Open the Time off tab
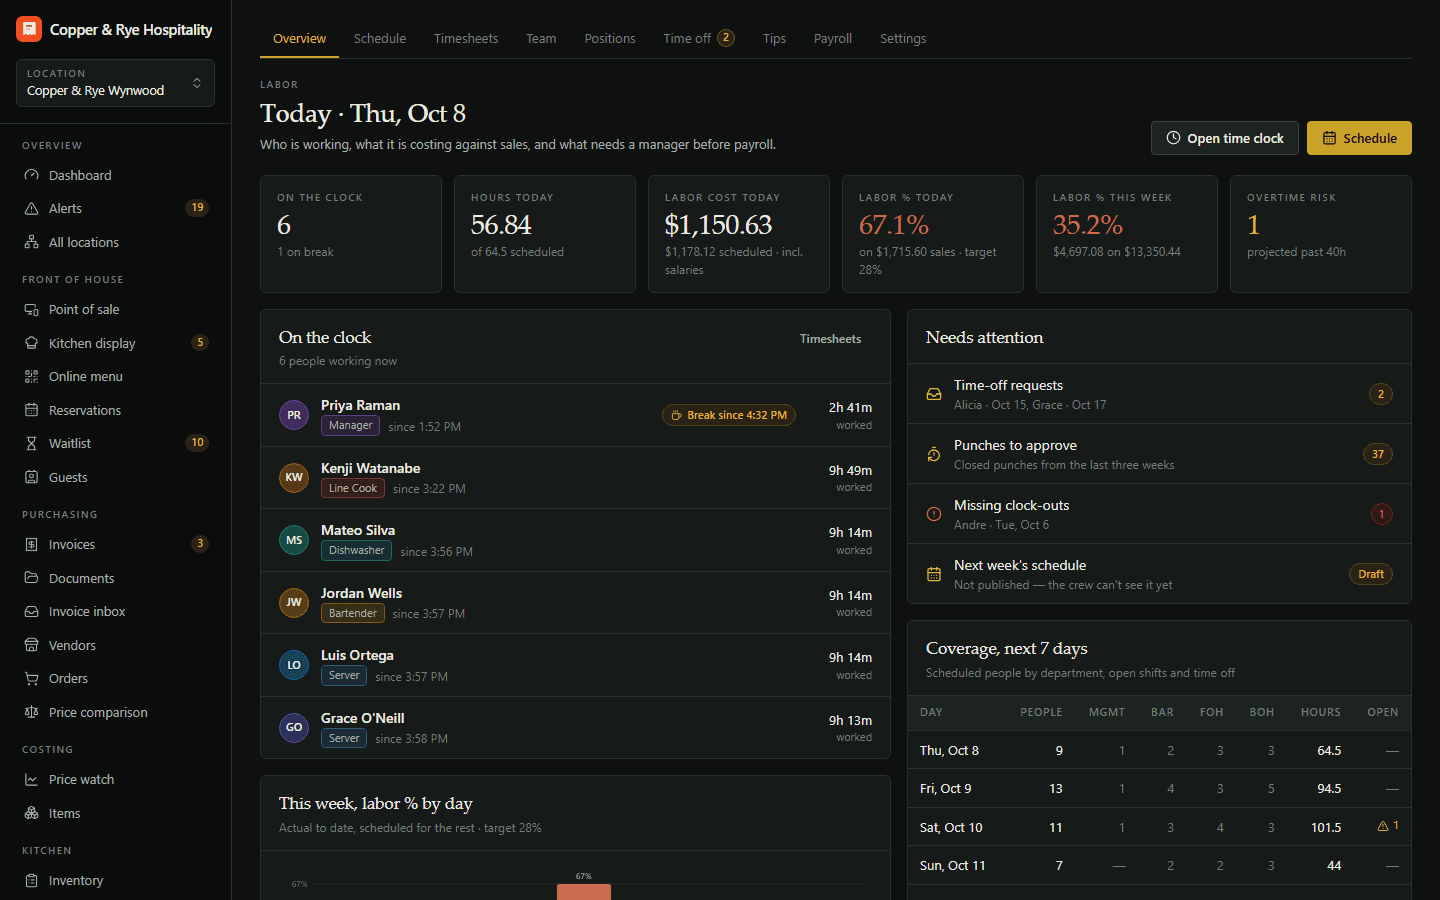This screenshot has height=900, width=1440. (x=699, y=38)
